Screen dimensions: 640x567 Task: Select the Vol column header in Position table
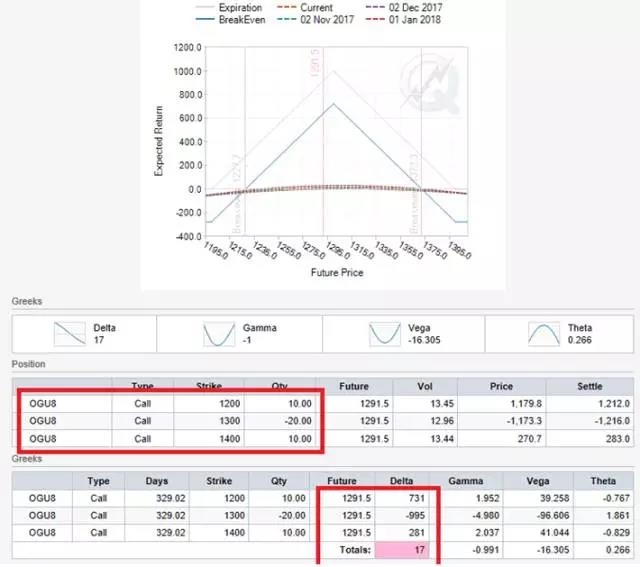[x=425, y=386]
